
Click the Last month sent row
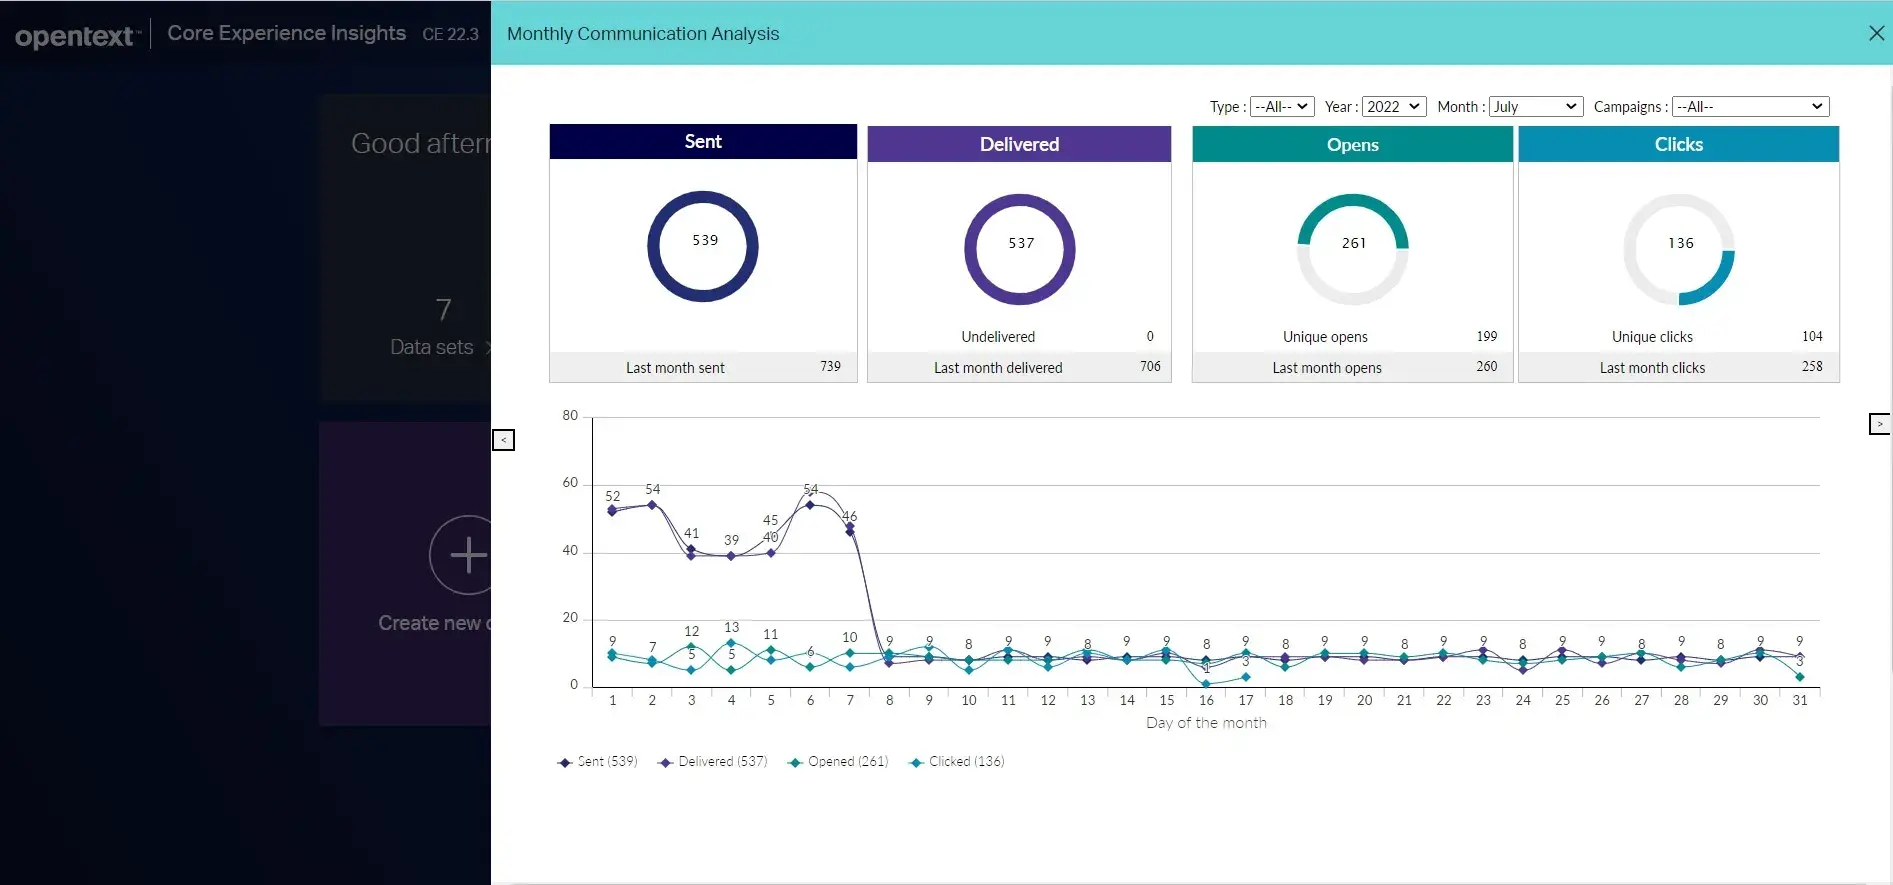click(x=703, y=367)
